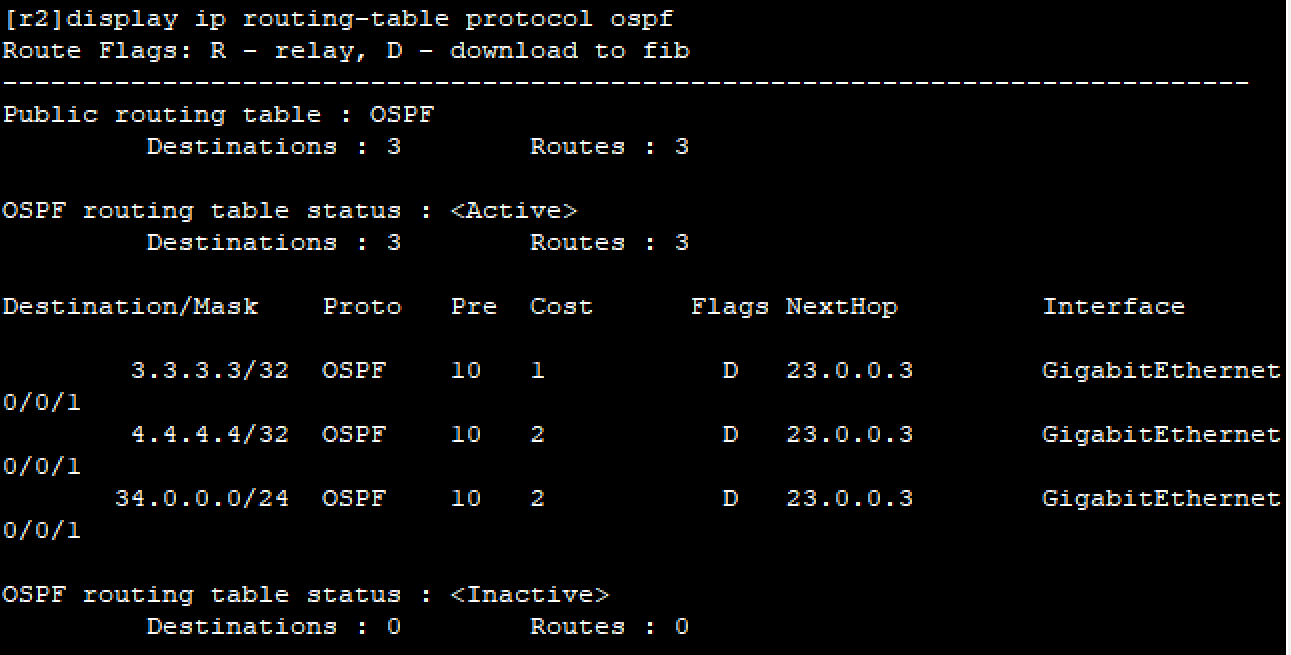Viewport: 1291px width, 655px height.
Task: Click the D flag in the 34.0.0.0/24 row
Action: 730,499
